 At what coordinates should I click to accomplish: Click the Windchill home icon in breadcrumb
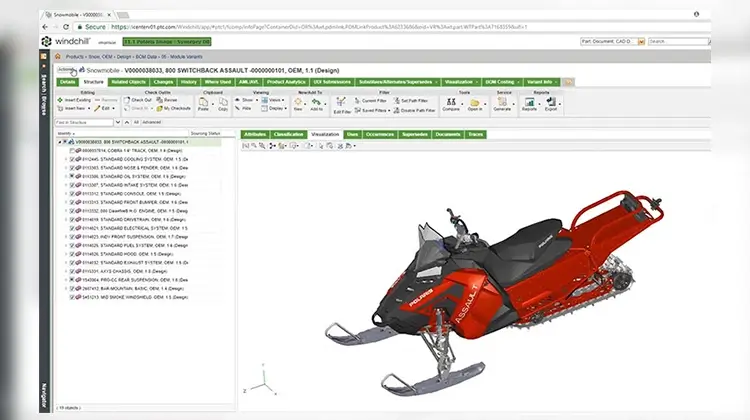[x=57, y=56]
